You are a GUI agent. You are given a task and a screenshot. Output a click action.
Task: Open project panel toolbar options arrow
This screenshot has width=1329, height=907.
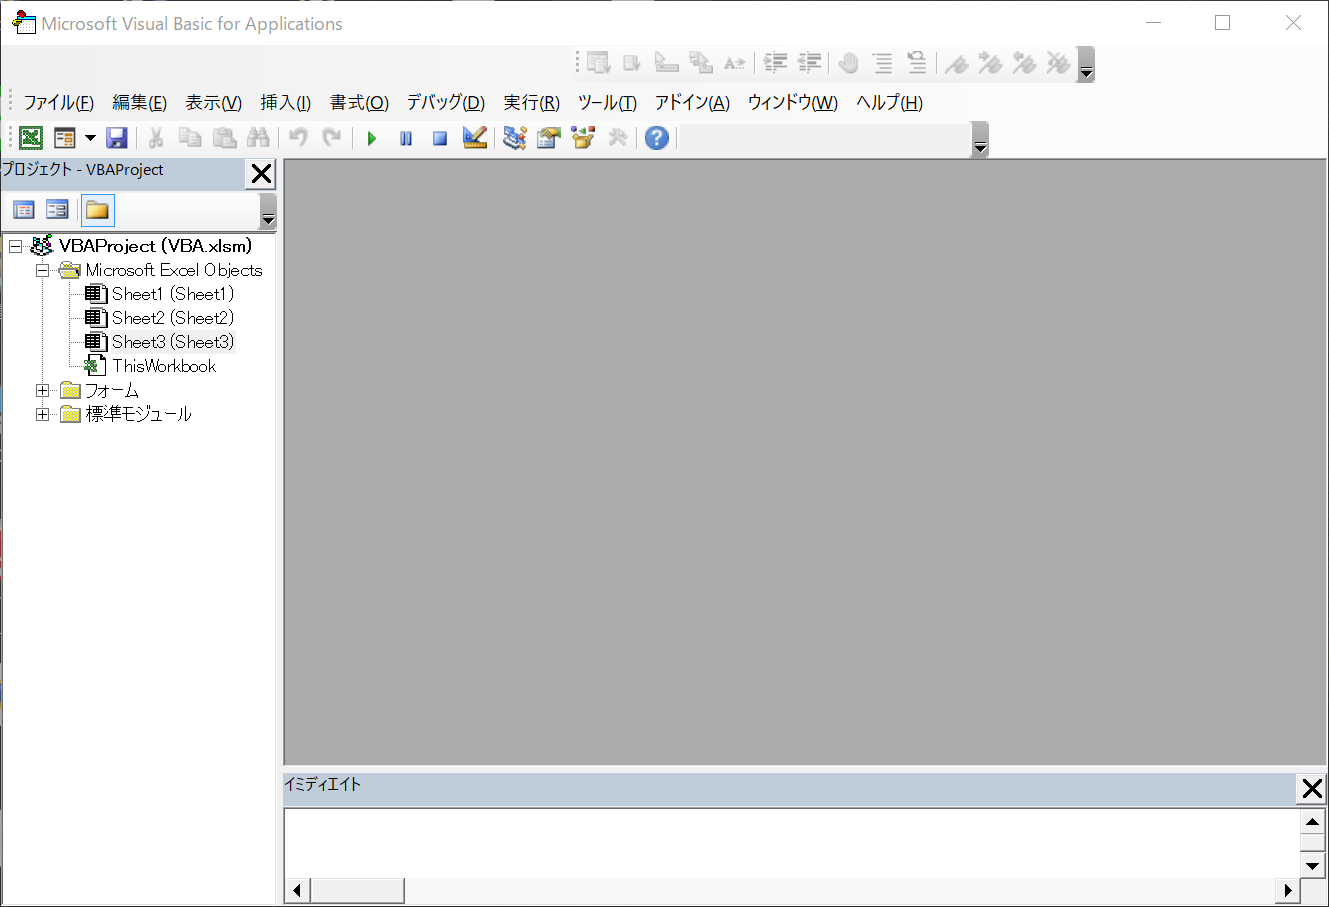267,212
